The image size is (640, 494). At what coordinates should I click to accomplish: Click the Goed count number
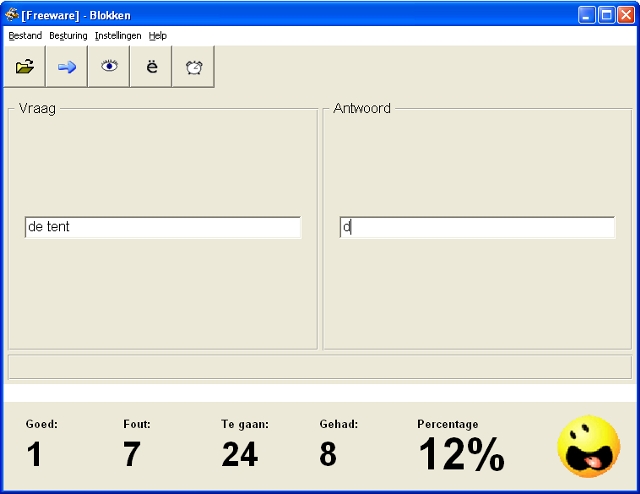click(x=34, y=455)
